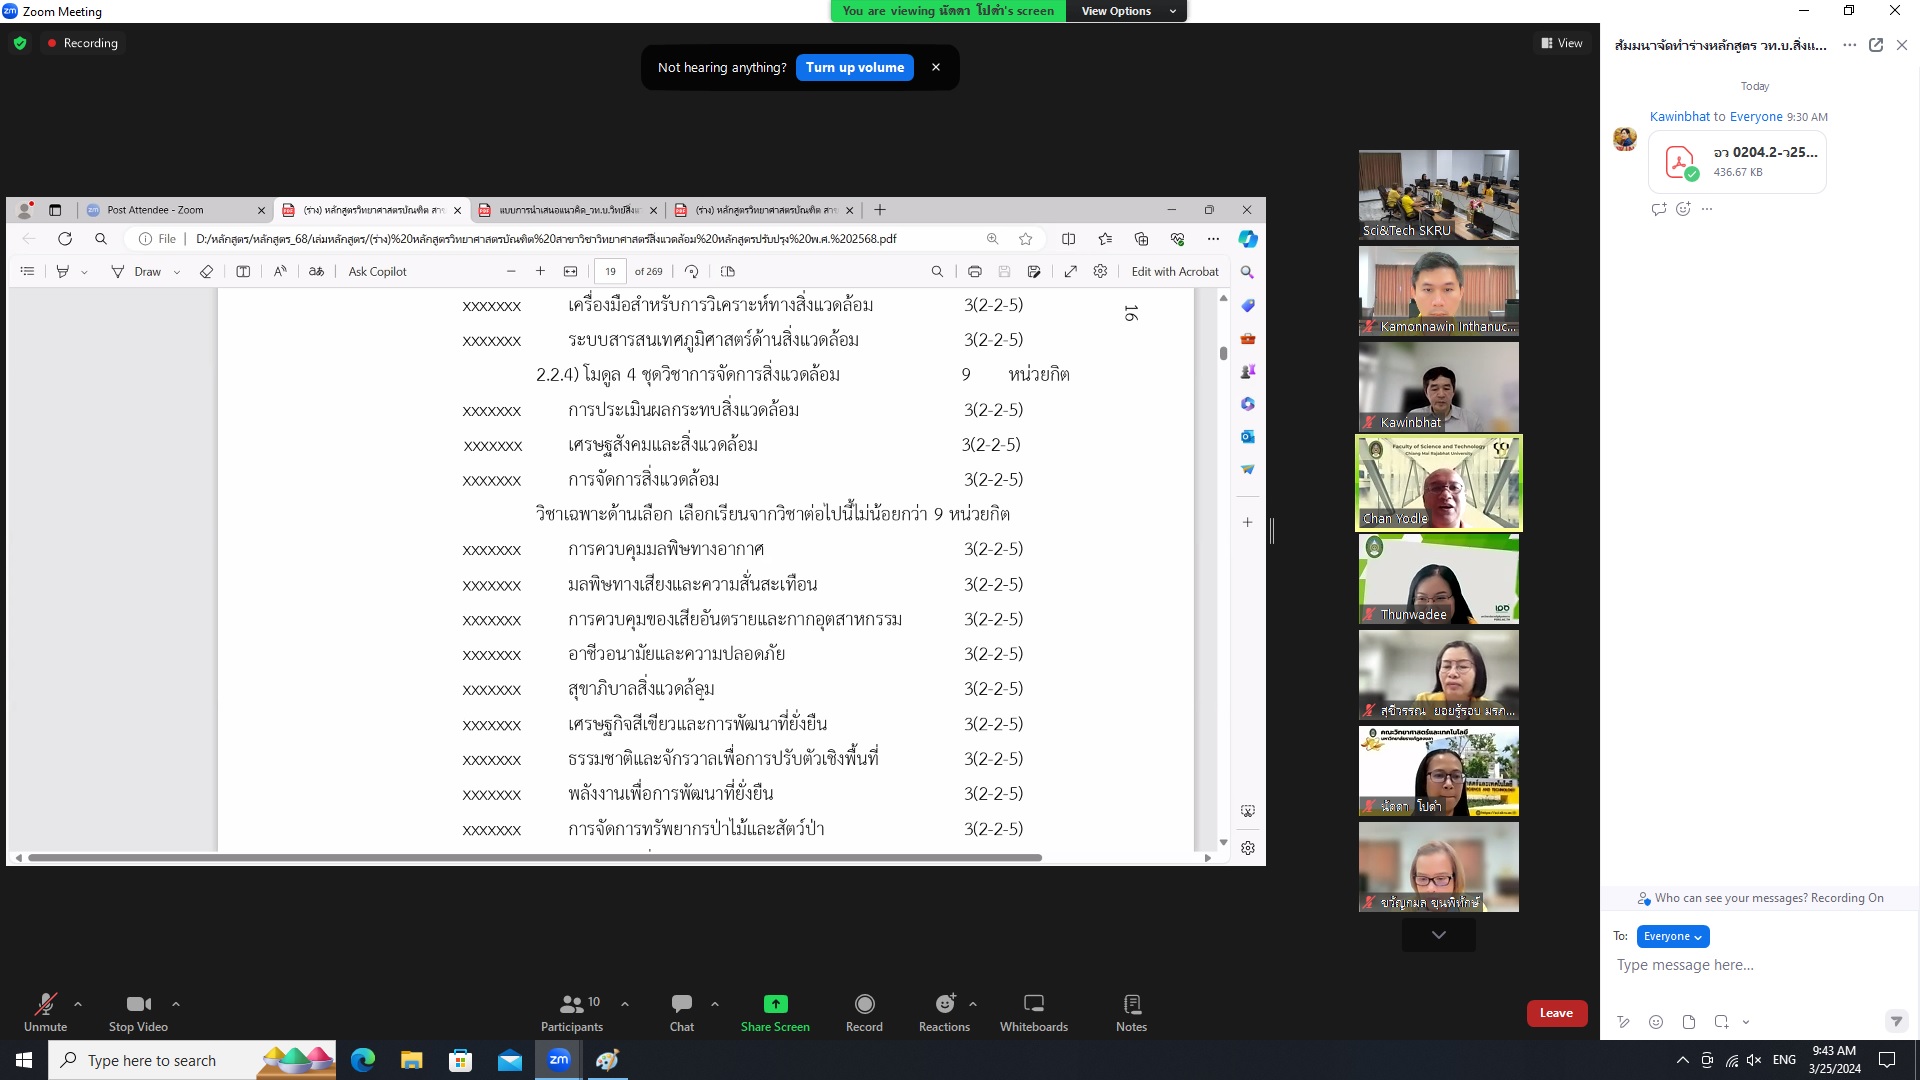Screen dimensions: 1920x1080
Task: Open chat text formatting tool
Action: coord(1624,1022)
